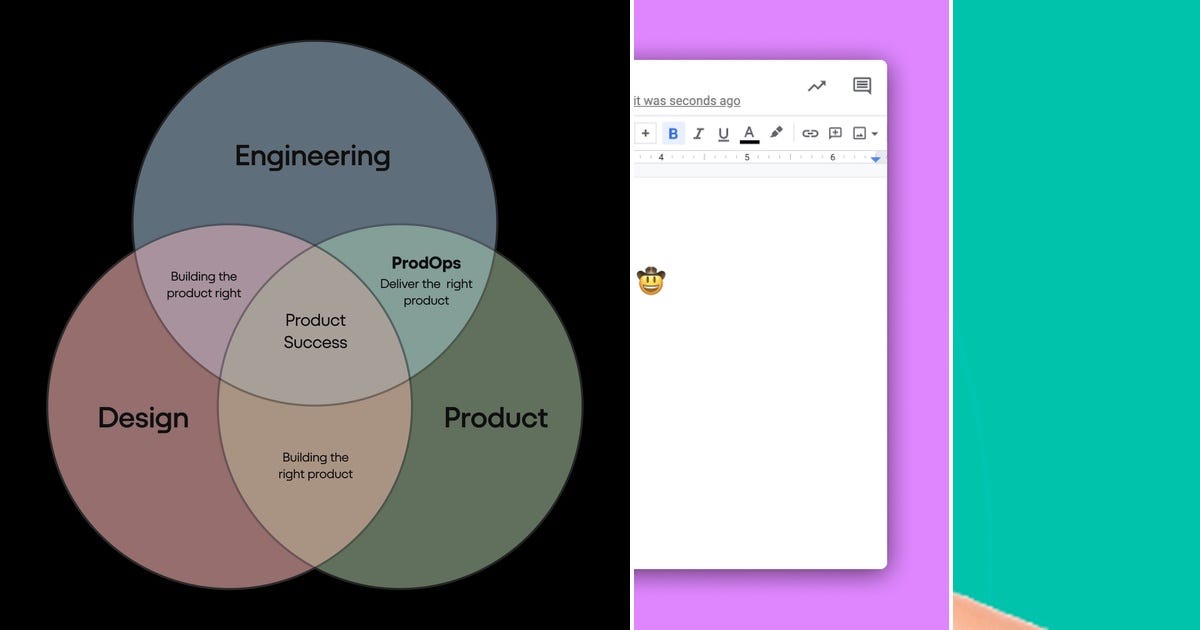This screenshot has width=1200, height=630.
Task: Open the insert image dropdown arrow
Action: (876, 133)
